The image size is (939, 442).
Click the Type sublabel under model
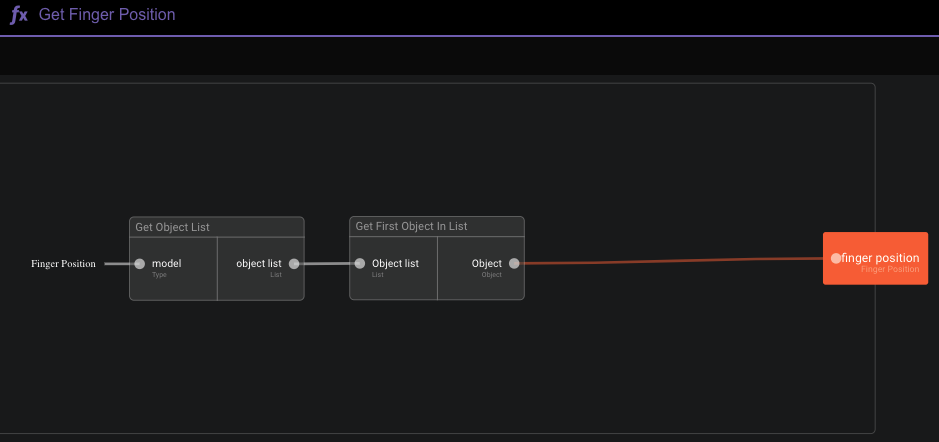159,274
